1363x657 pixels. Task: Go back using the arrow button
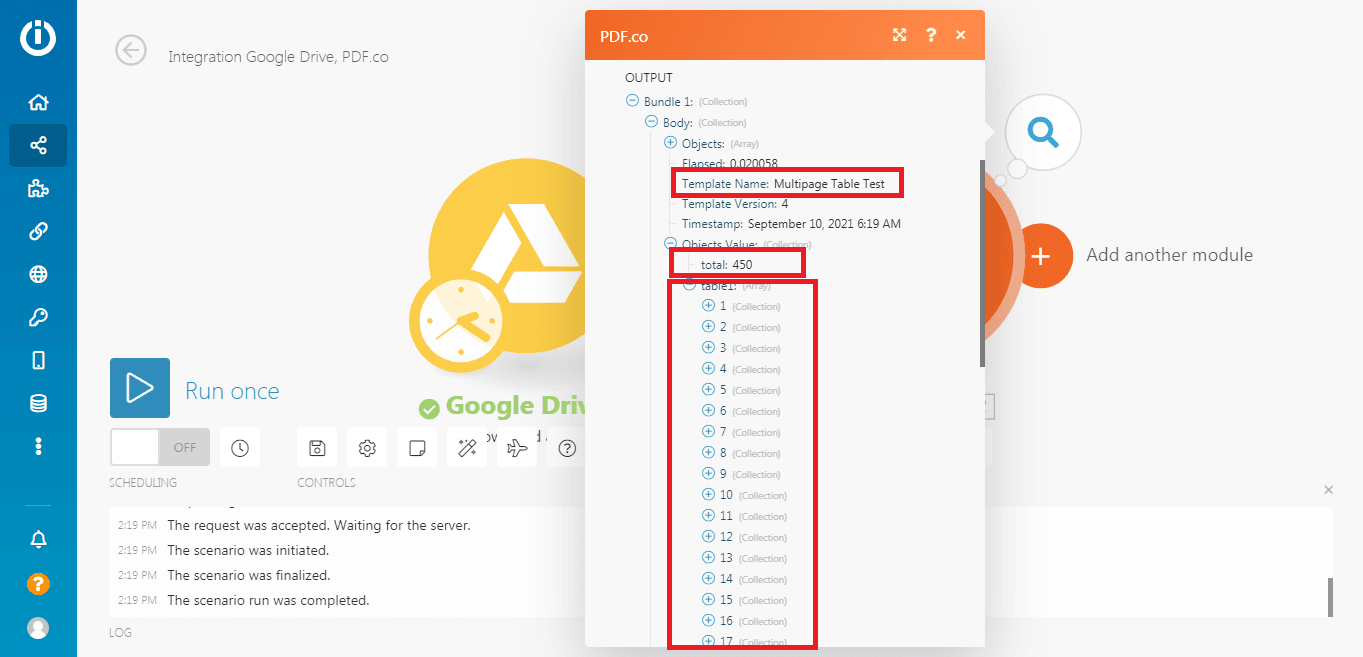(131, 50)
